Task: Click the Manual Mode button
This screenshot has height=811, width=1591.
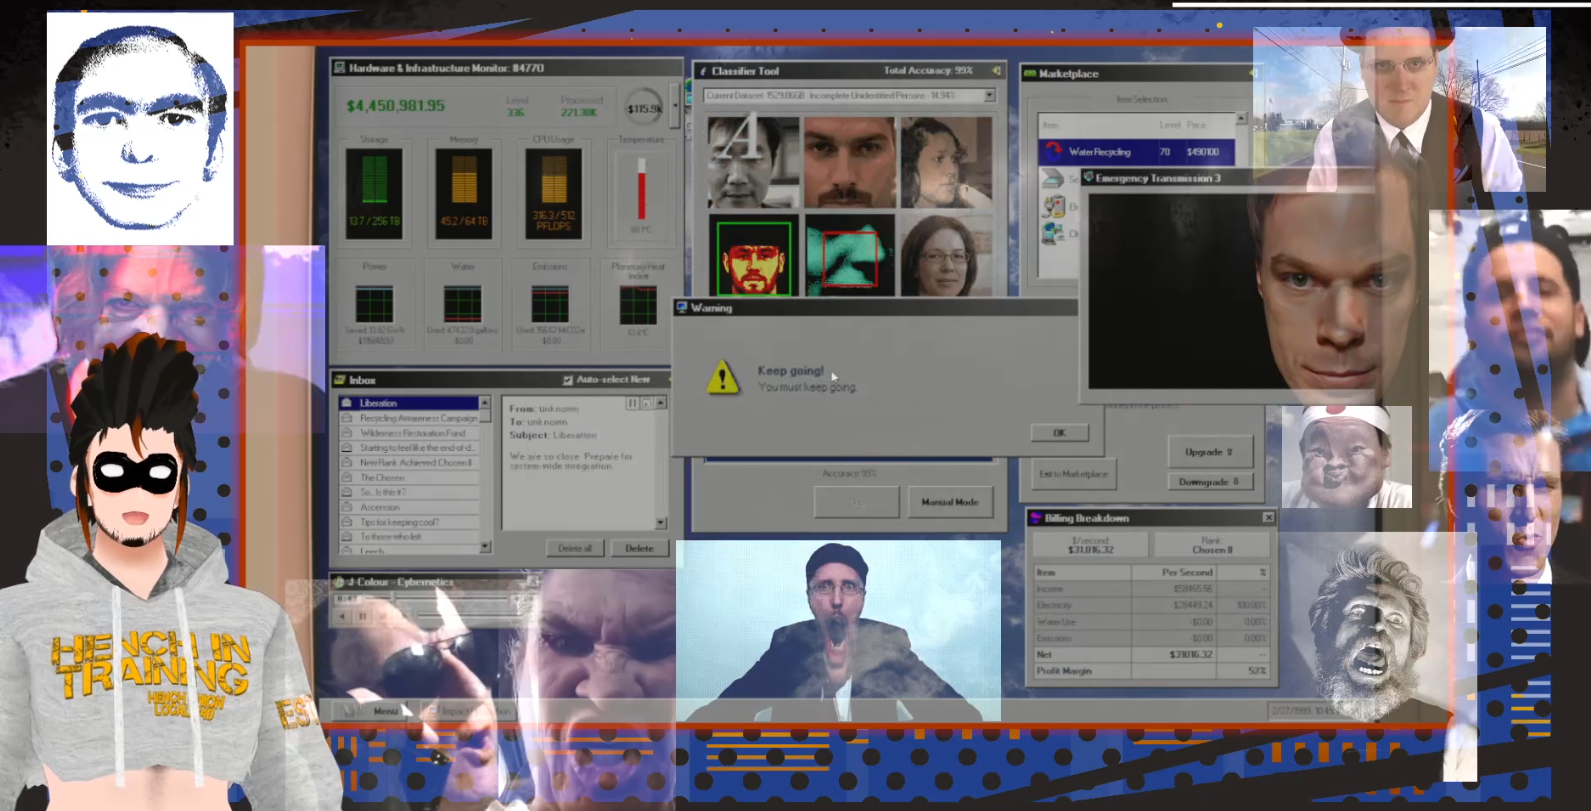Action: (x=949, y=502)
